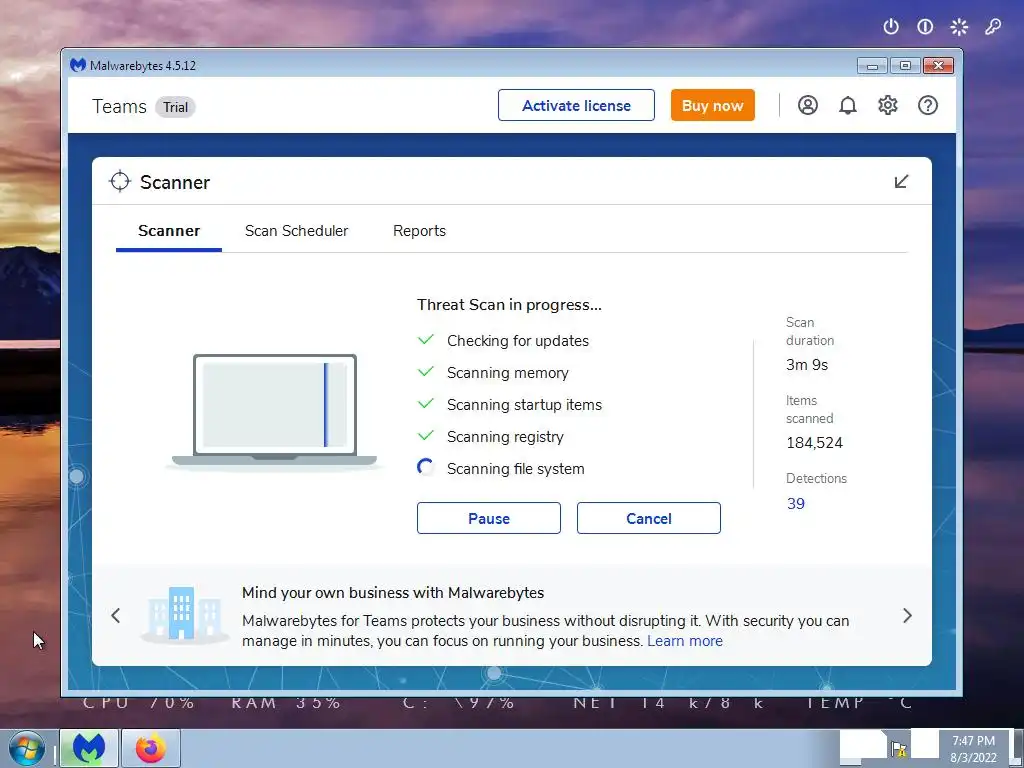Click the Buy now button

click(x=712, y=105)
